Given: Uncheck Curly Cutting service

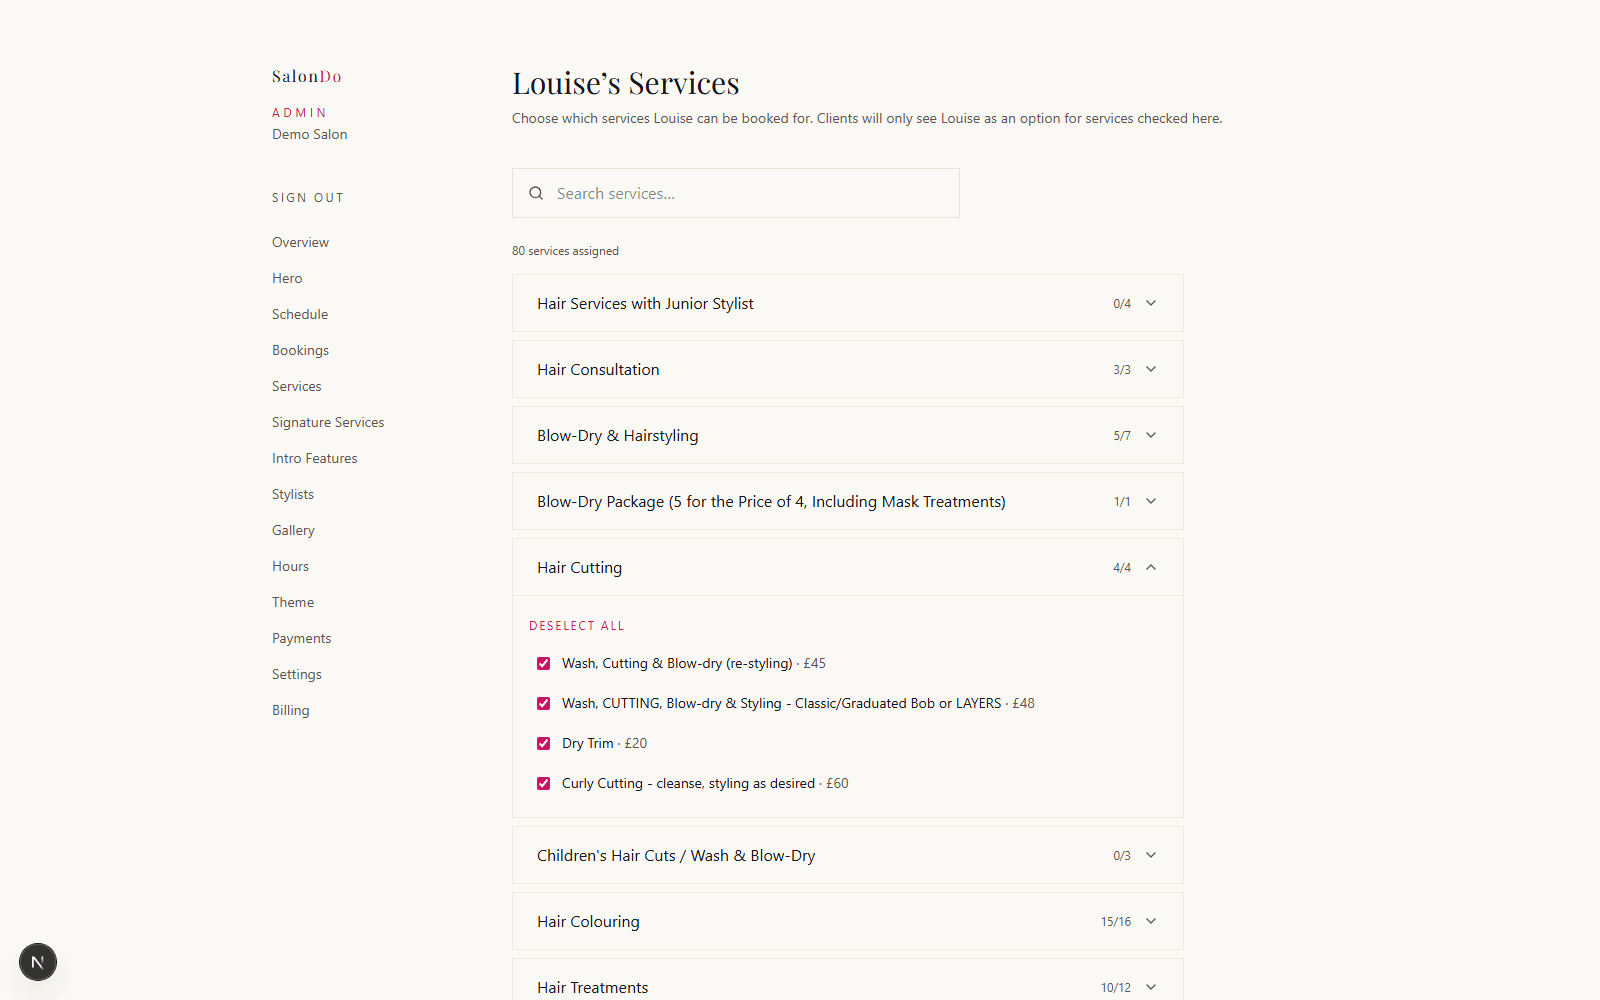Looking at the screenshot, I should tap(543, 783).
